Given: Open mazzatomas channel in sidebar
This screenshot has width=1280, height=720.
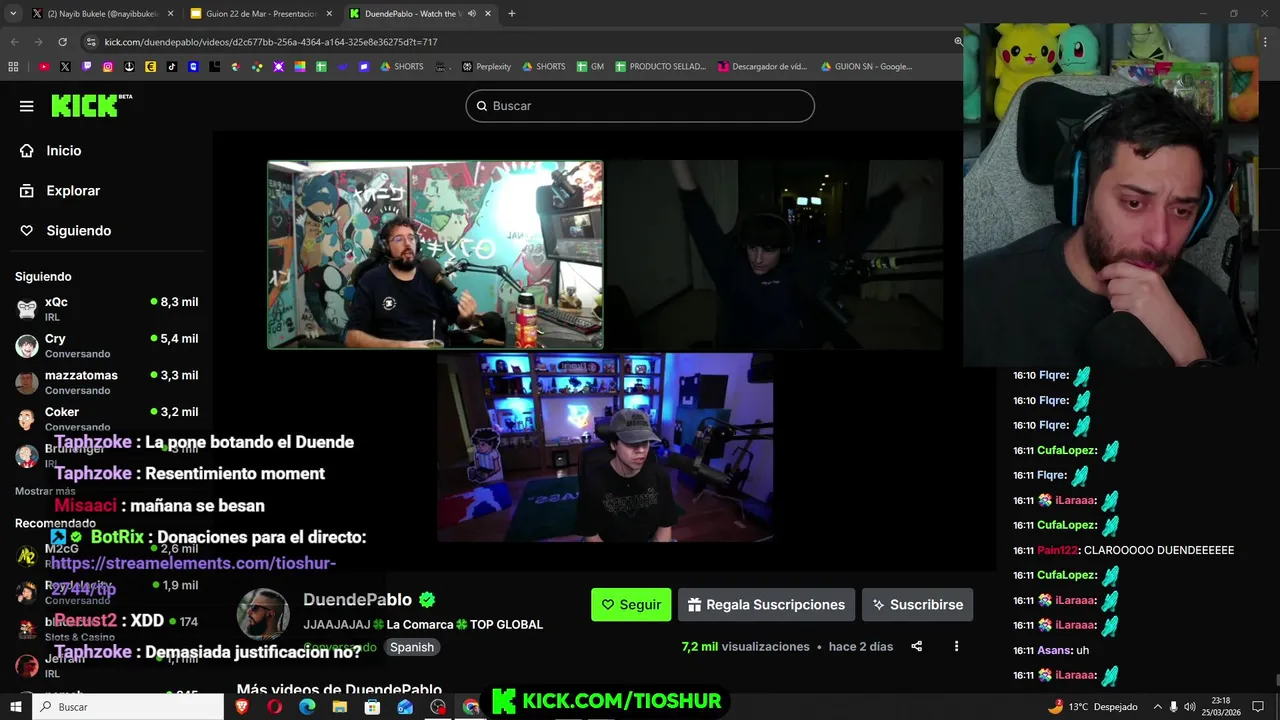Looking at the screenshot, I should [106, 382].
